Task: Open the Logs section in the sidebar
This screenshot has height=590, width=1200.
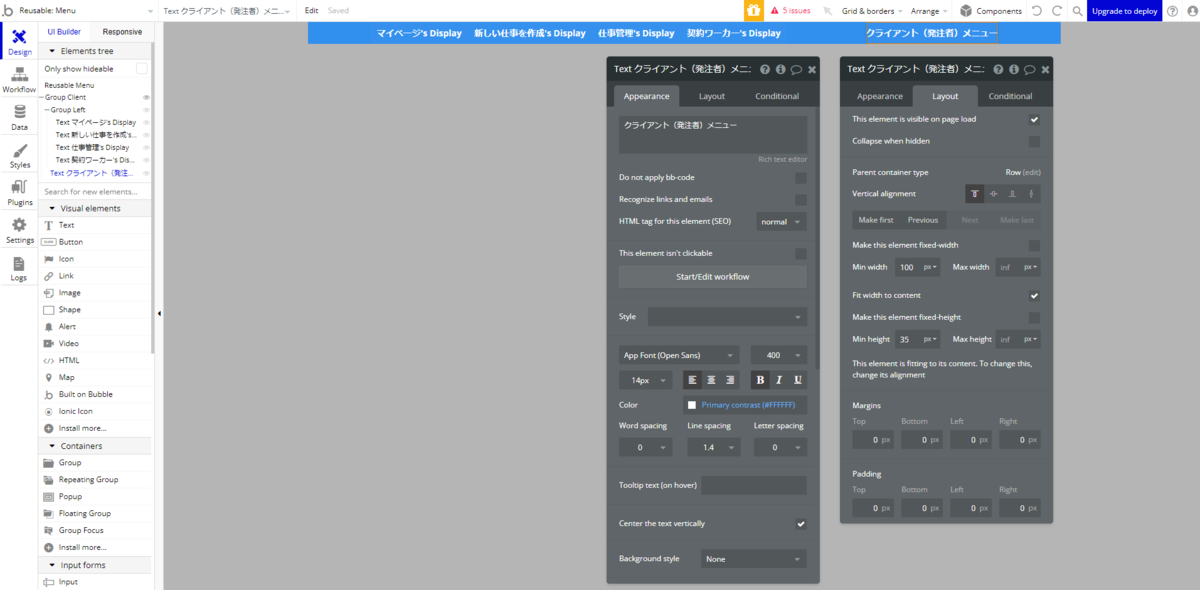Action: click(19, 269)
